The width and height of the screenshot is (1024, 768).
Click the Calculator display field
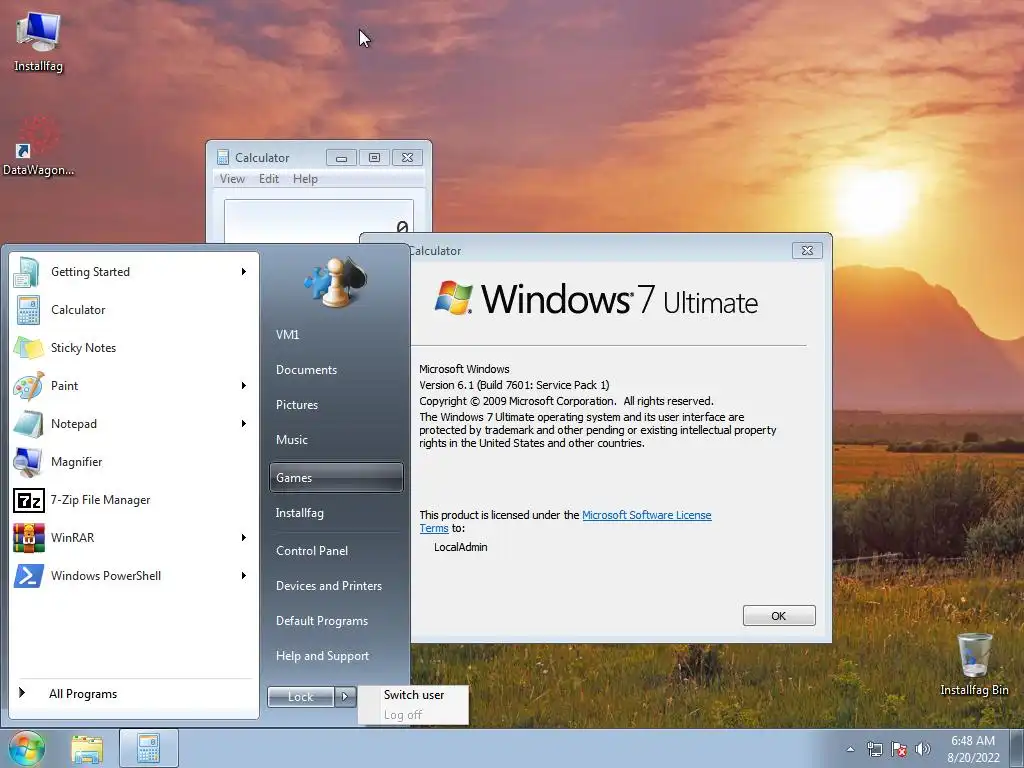click(319, 221)
